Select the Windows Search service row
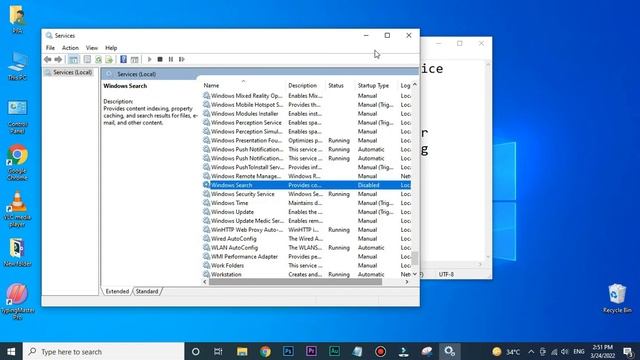Image resolution: width=640 pixels, height=360 pixels. (307, 185)
